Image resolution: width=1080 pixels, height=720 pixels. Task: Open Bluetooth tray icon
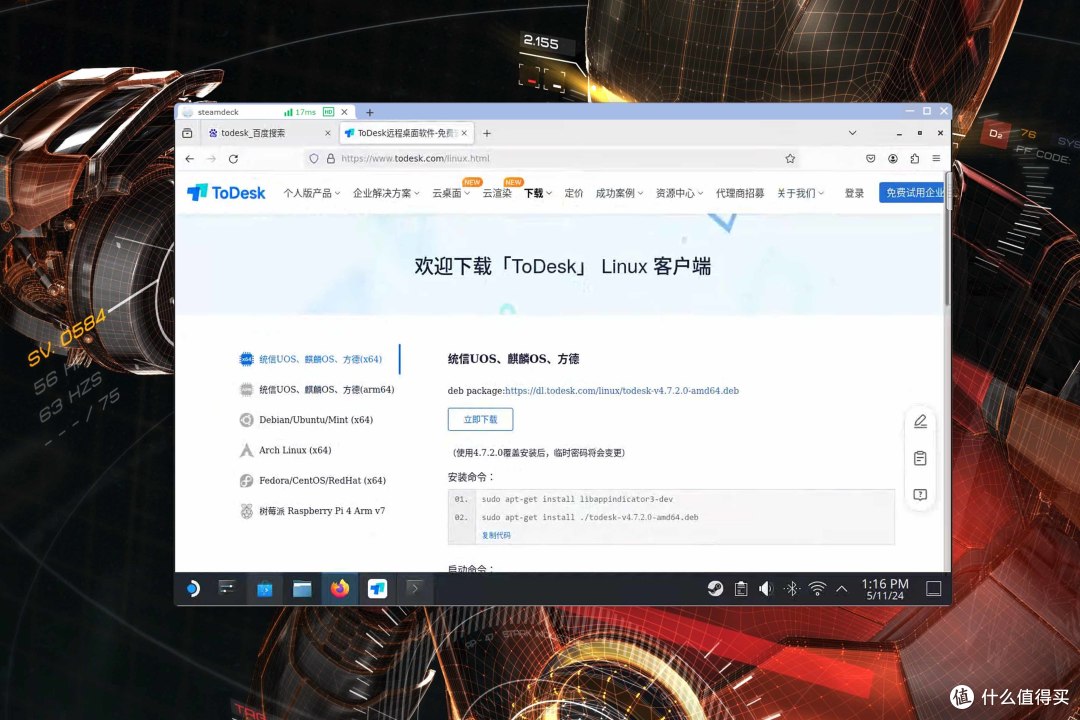click(x=791, y=588)
